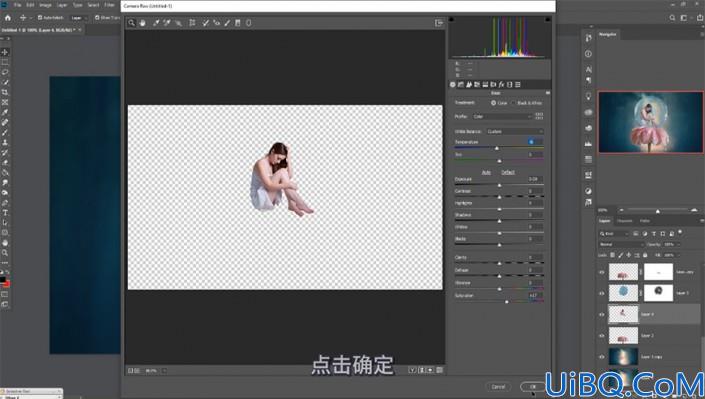Open the layer filter Kind dropdown

615,234
